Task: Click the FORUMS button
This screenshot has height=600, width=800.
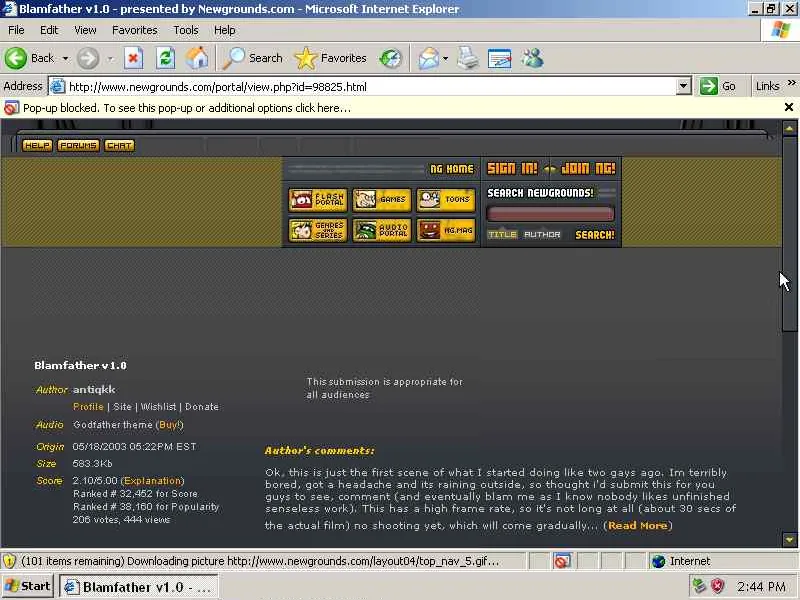Action: pos(78,145)
